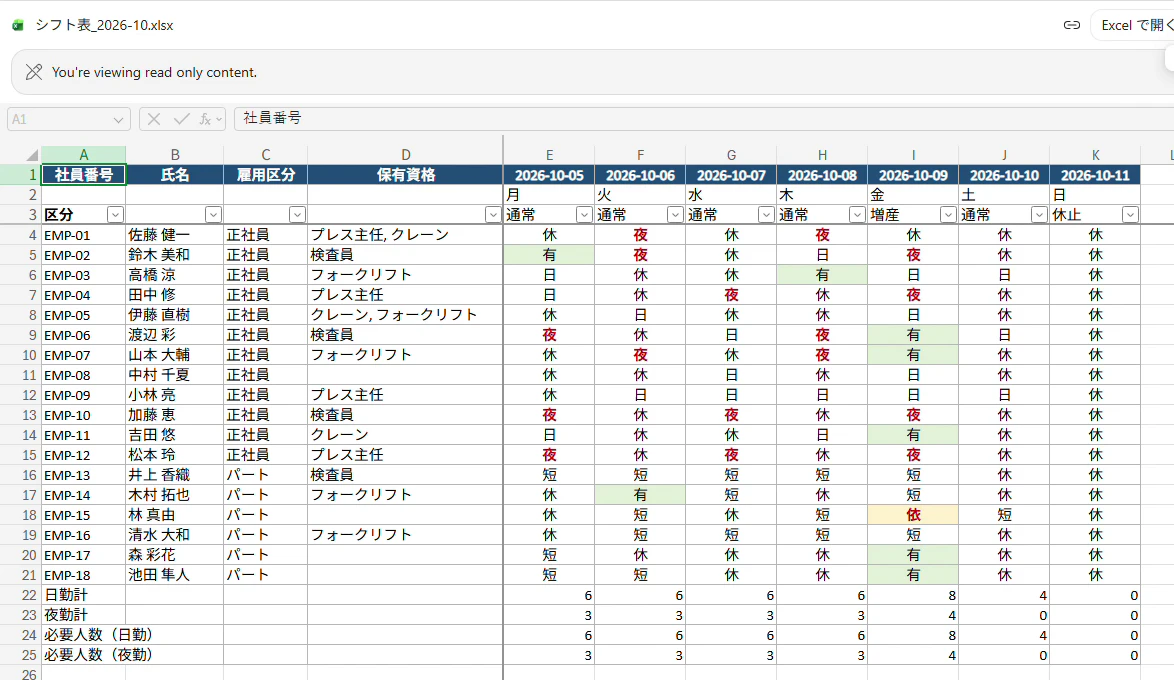
Task: Open the 増産 filter dropdown under 2026-10-09
Action: 948,215
